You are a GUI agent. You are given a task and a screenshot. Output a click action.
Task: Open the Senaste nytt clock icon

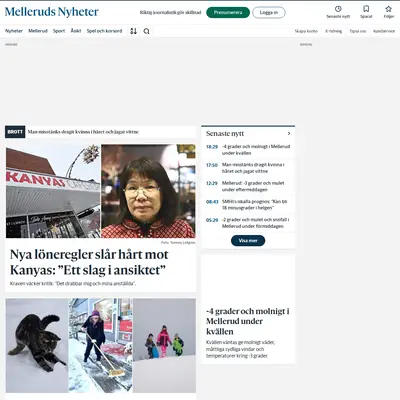[x=338, y=9]
